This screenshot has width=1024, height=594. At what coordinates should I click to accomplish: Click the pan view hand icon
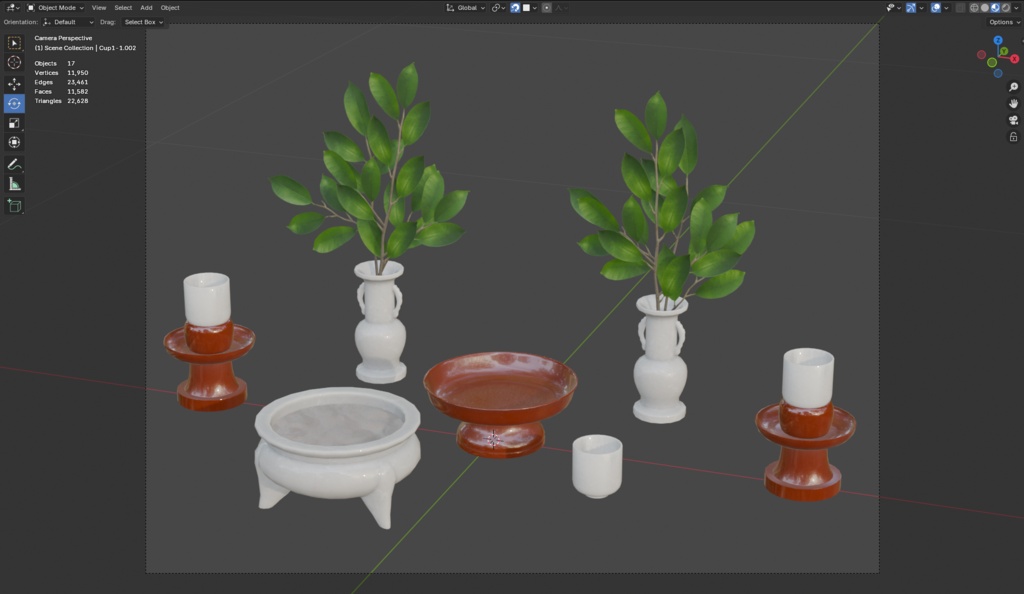[1014, 104]
